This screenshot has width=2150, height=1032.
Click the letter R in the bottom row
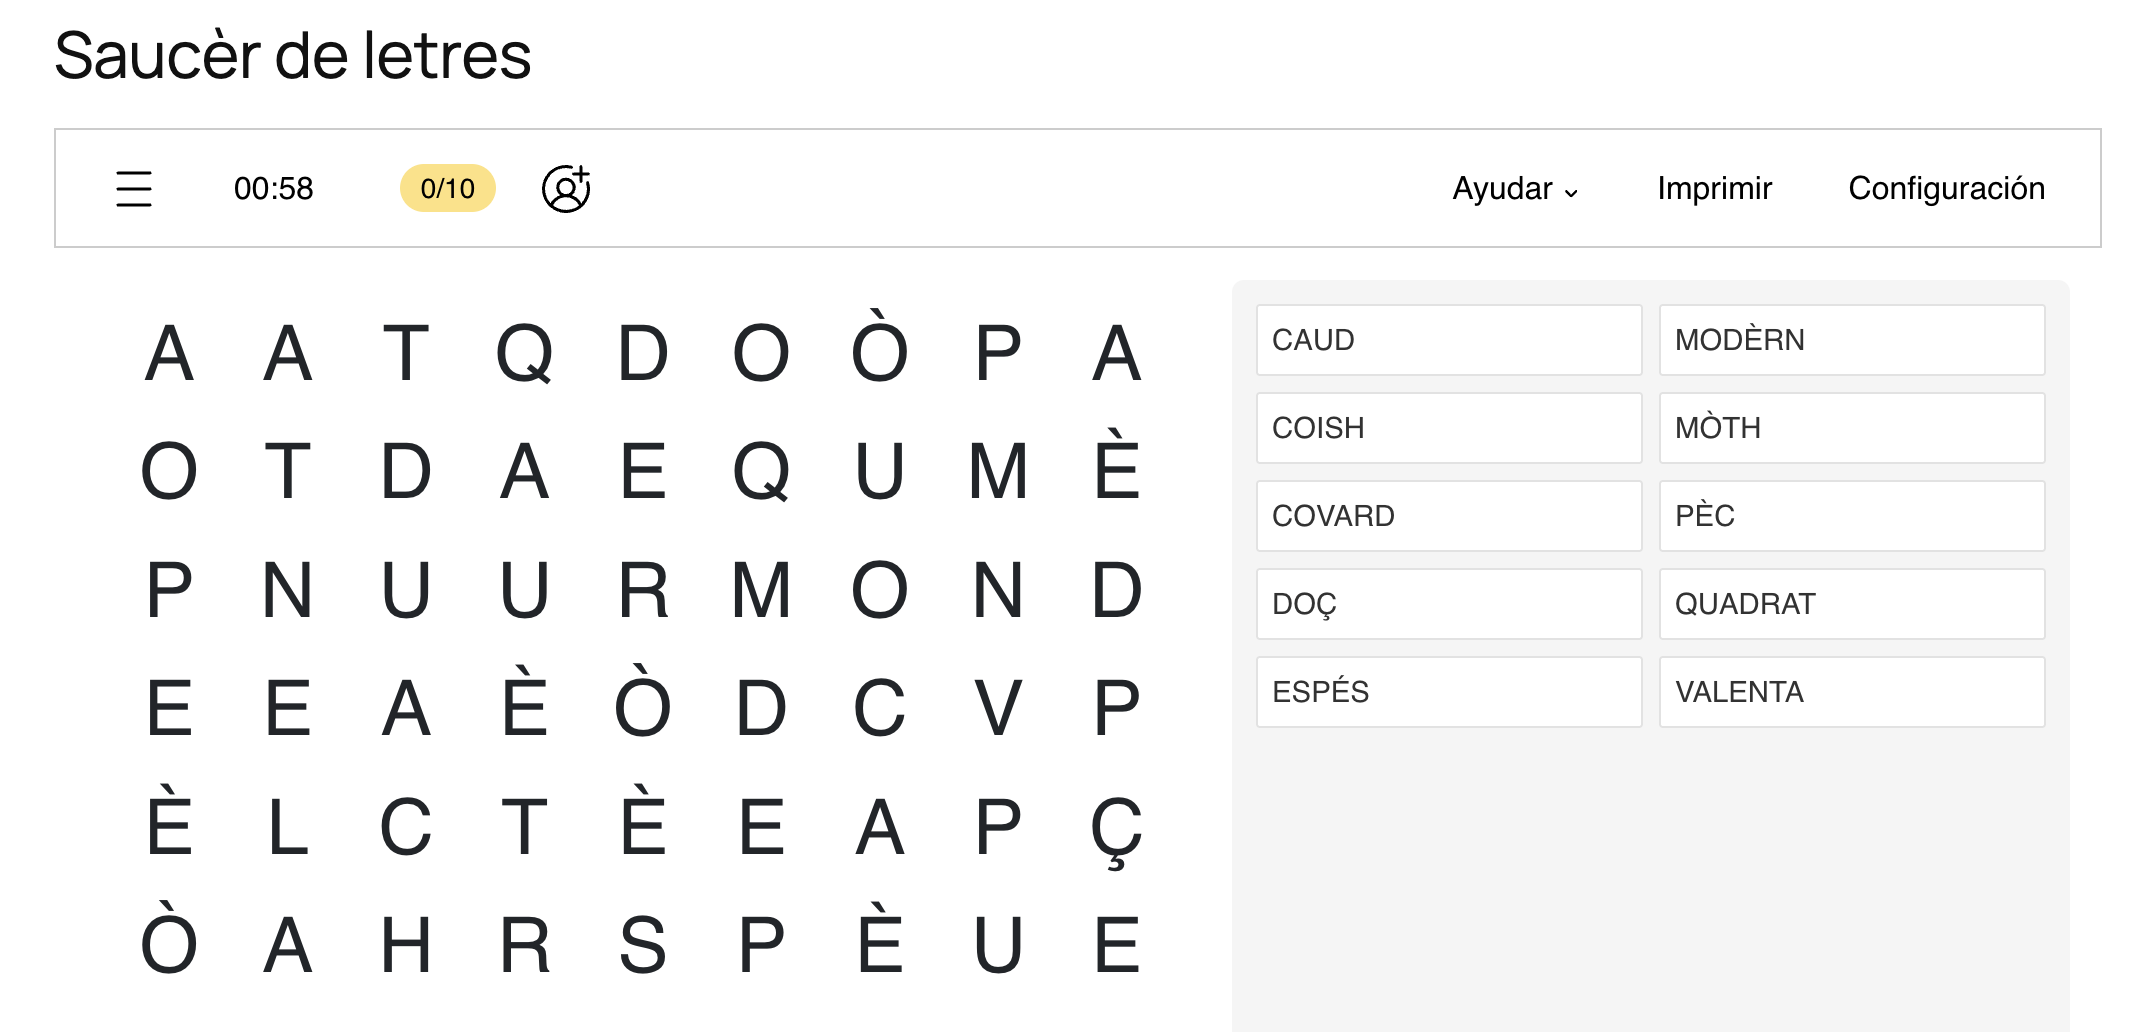tap(525, 945)
